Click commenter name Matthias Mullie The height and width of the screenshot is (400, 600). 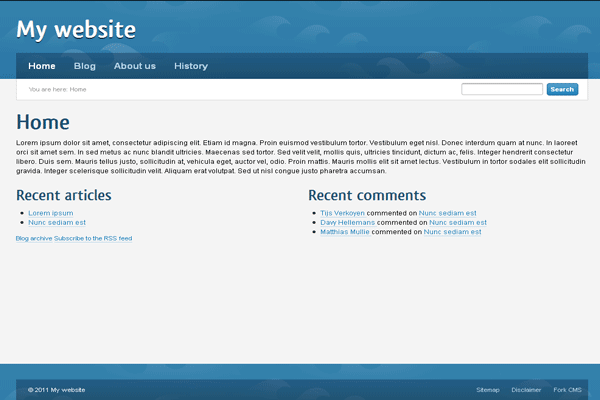point(345,232)
